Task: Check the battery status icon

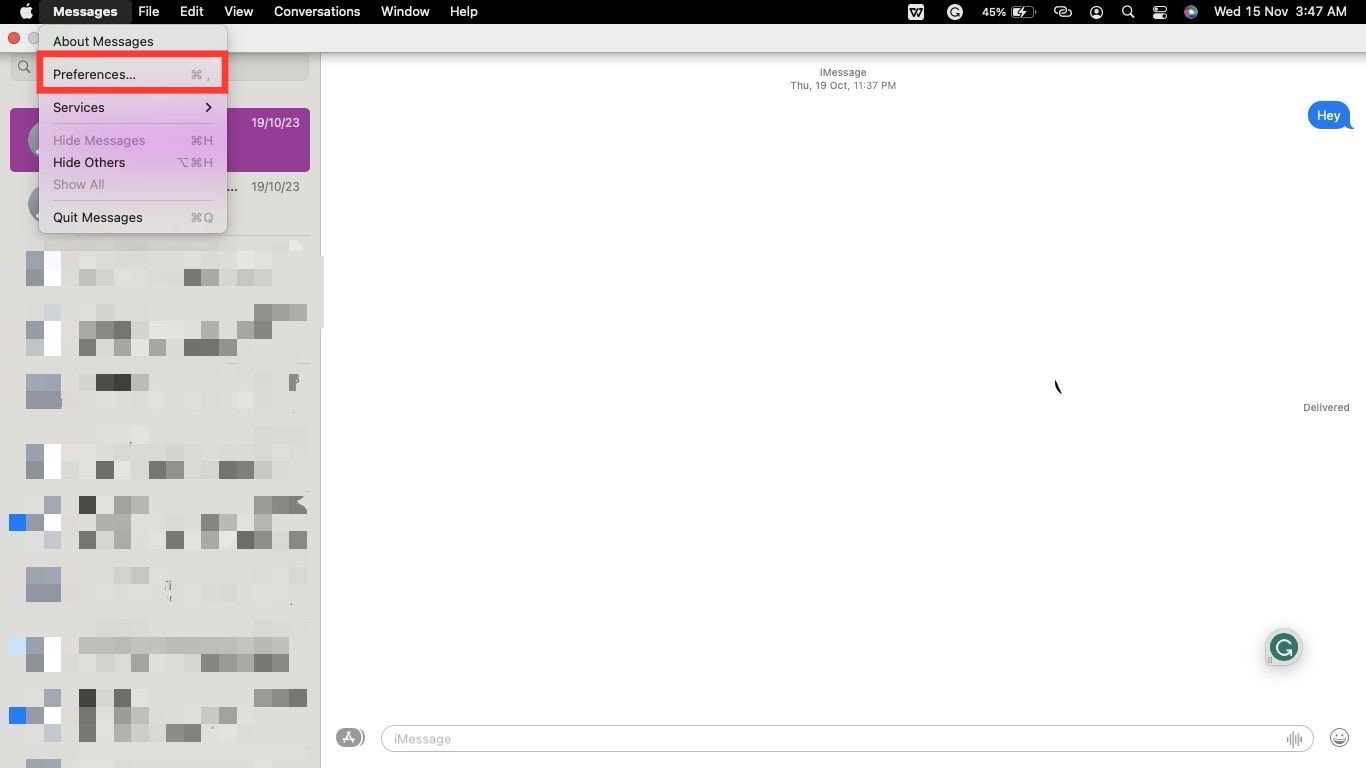Action: click(x=1024, y=12)
